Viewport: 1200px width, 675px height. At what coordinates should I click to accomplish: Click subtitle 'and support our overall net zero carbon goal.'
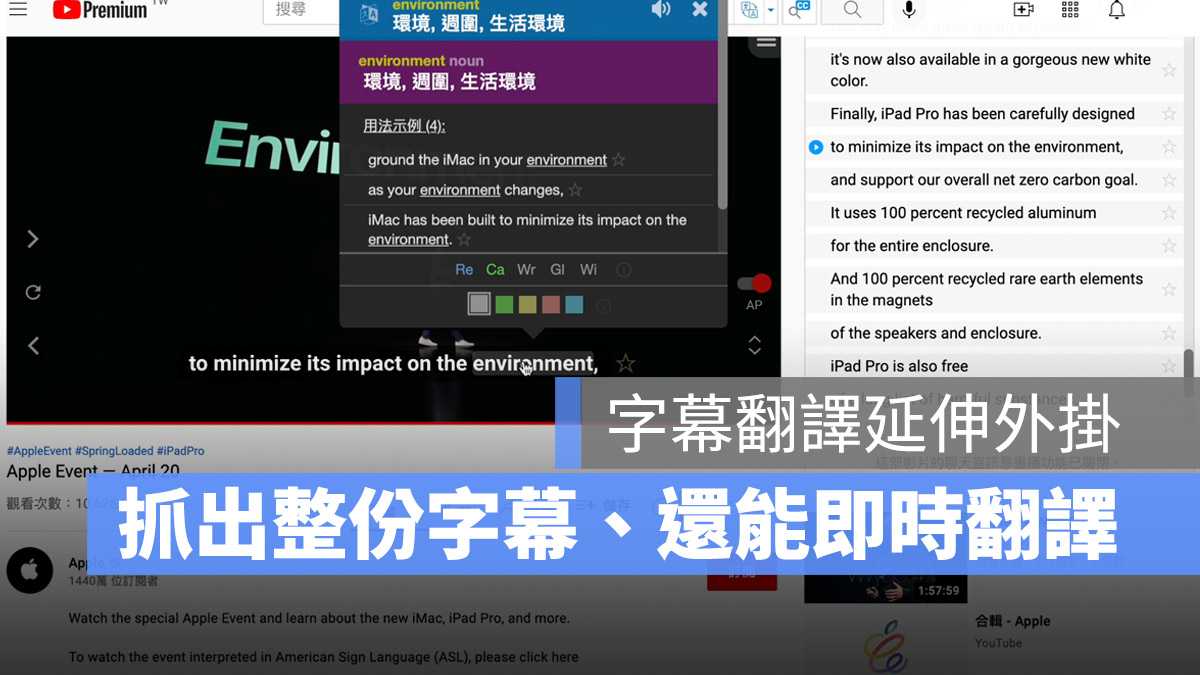(984, 180)
